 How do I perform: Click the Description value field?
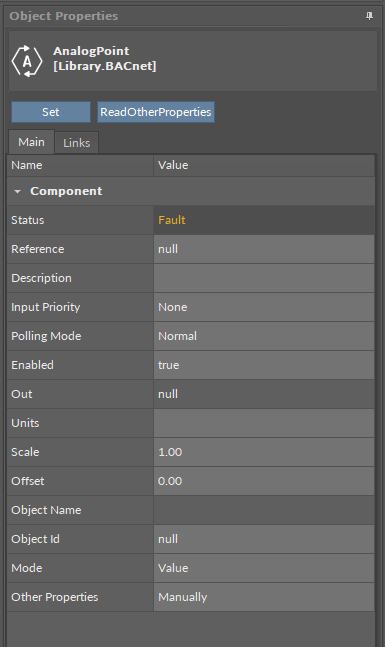pos(264,278)
